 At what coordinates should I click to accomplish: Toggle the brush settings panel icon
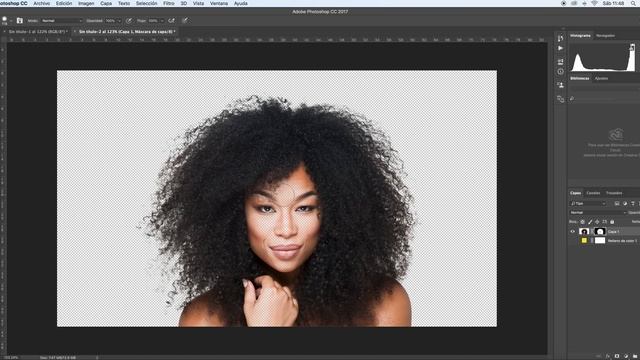(x=20, y=20)
